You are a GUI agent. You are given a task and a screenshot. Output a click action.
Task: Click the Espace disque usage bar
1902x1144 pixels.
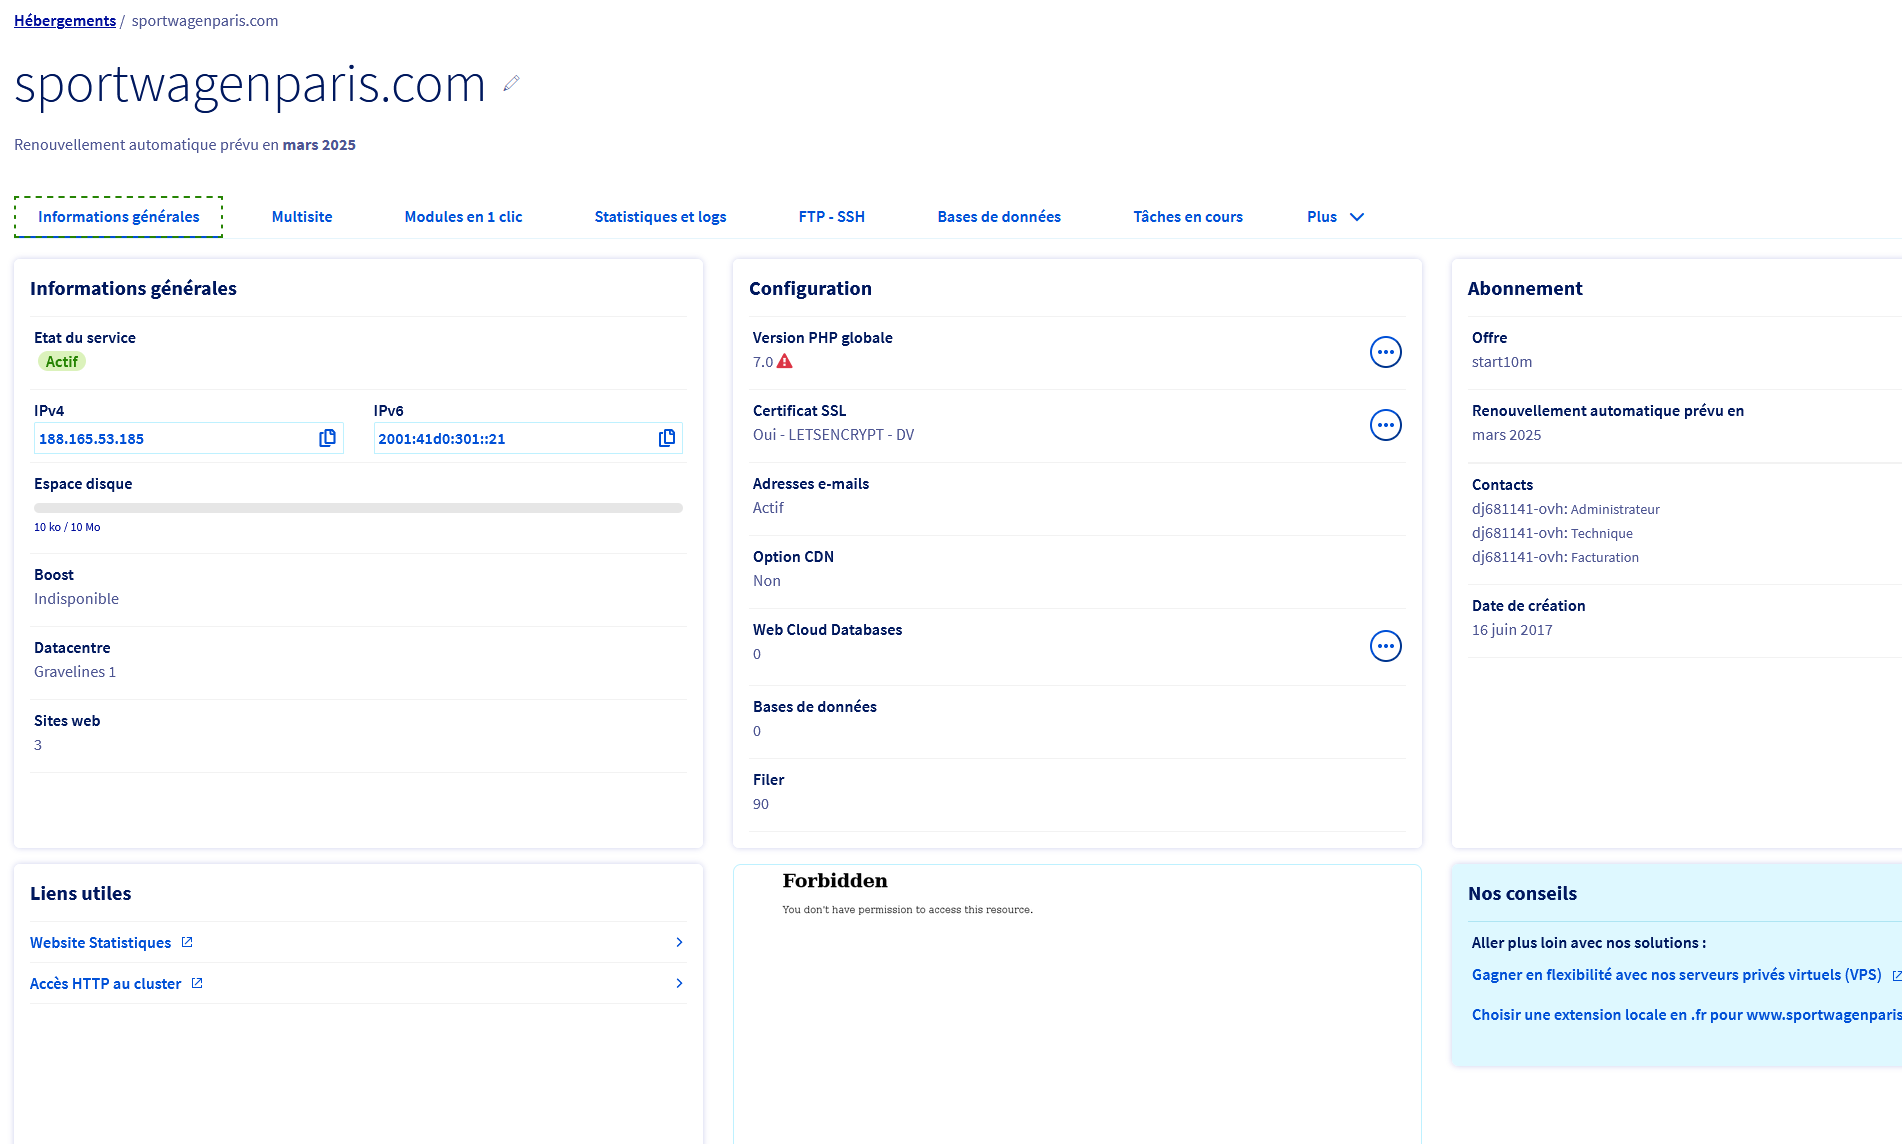click(358, 508)
